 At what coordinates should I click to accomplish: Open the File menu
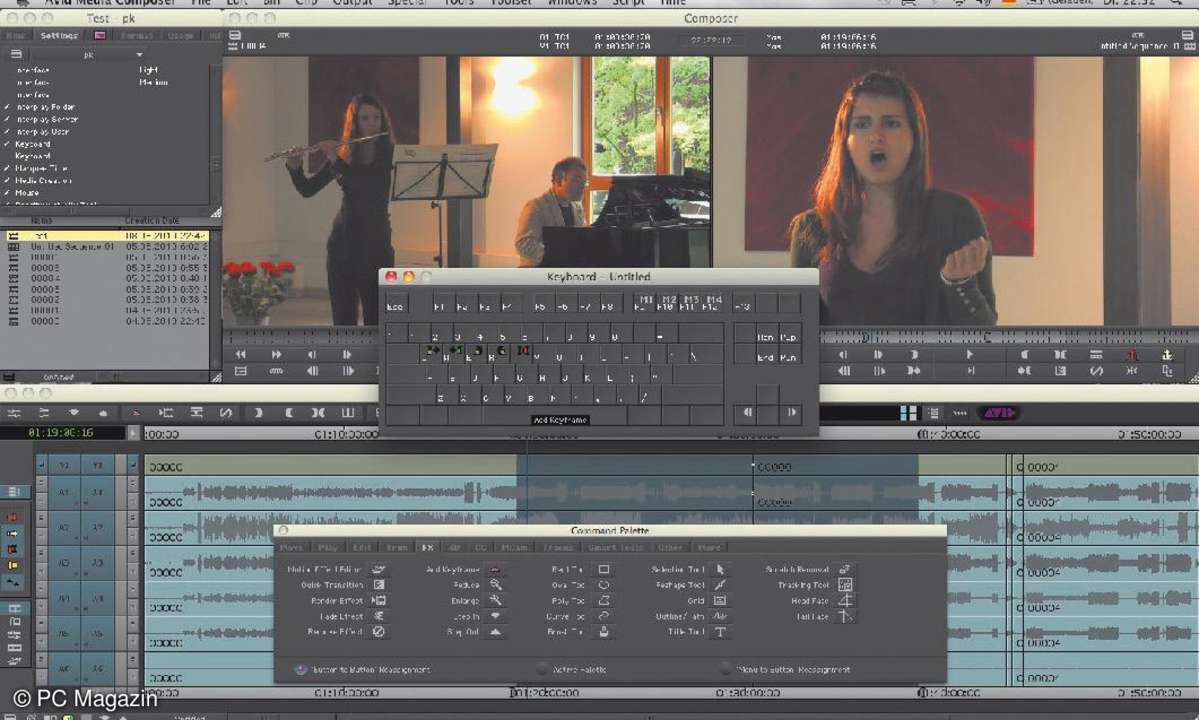tap(201, 3)
